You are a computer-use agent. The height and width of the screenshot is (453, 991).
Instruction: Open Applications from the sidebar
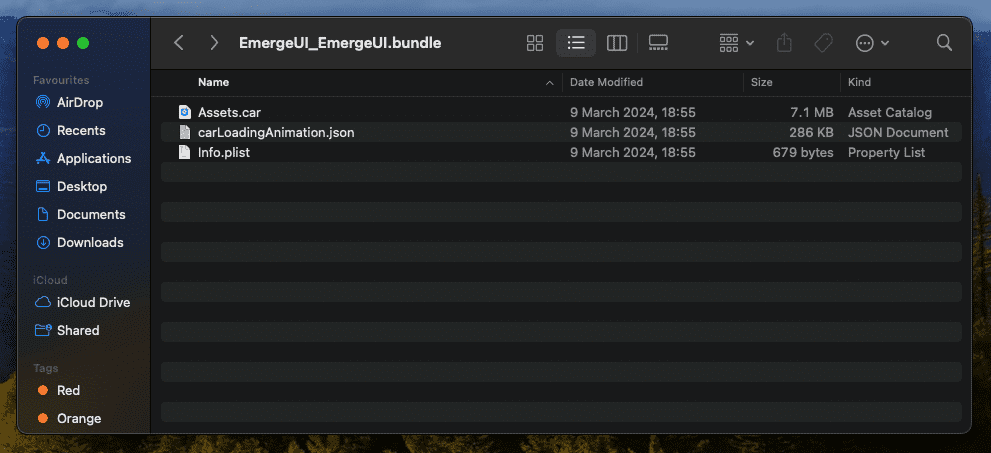93,158
